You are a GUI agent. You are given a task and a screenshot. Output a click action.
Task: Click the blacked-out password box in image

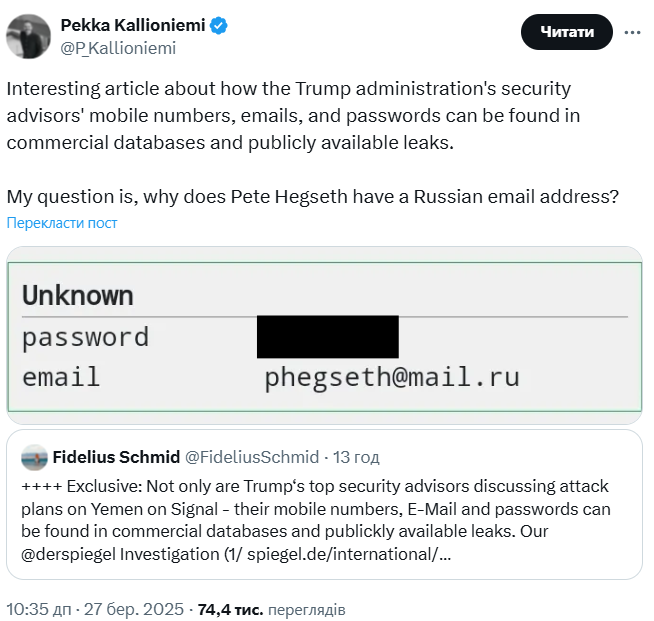(327, 336)
